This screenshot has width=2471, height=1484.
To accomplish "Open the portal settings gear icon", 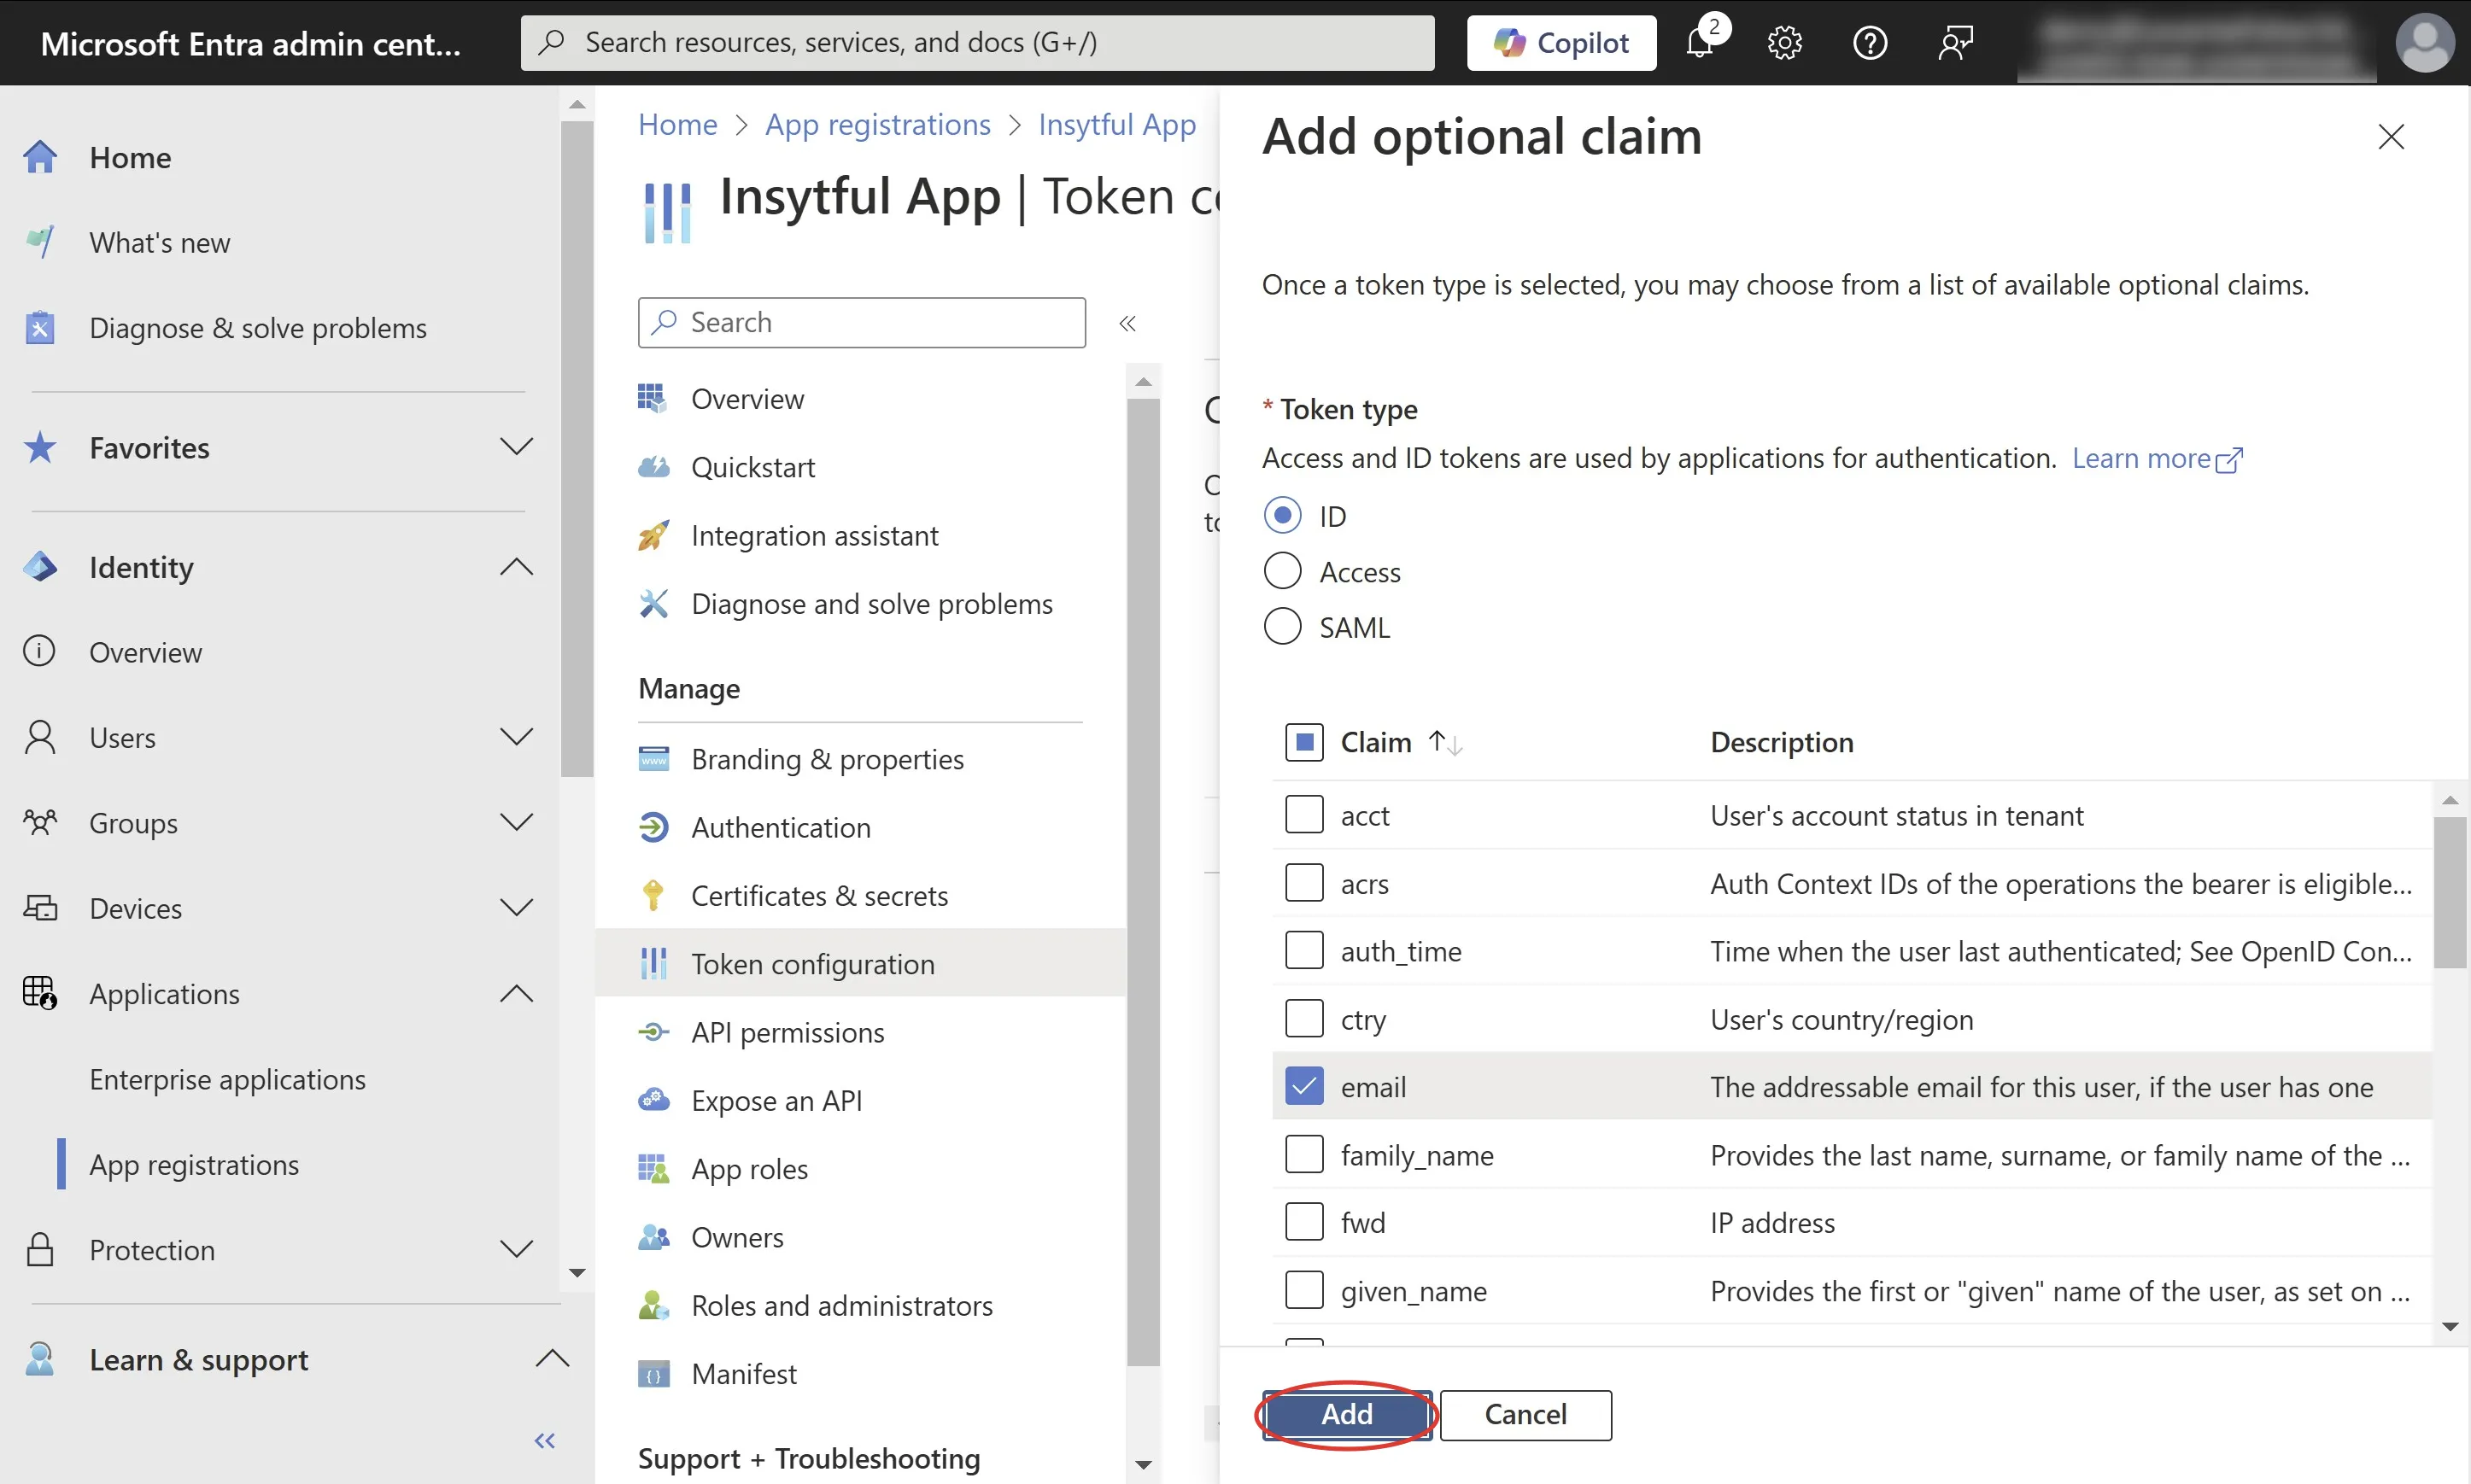I will pos(1784,43).
